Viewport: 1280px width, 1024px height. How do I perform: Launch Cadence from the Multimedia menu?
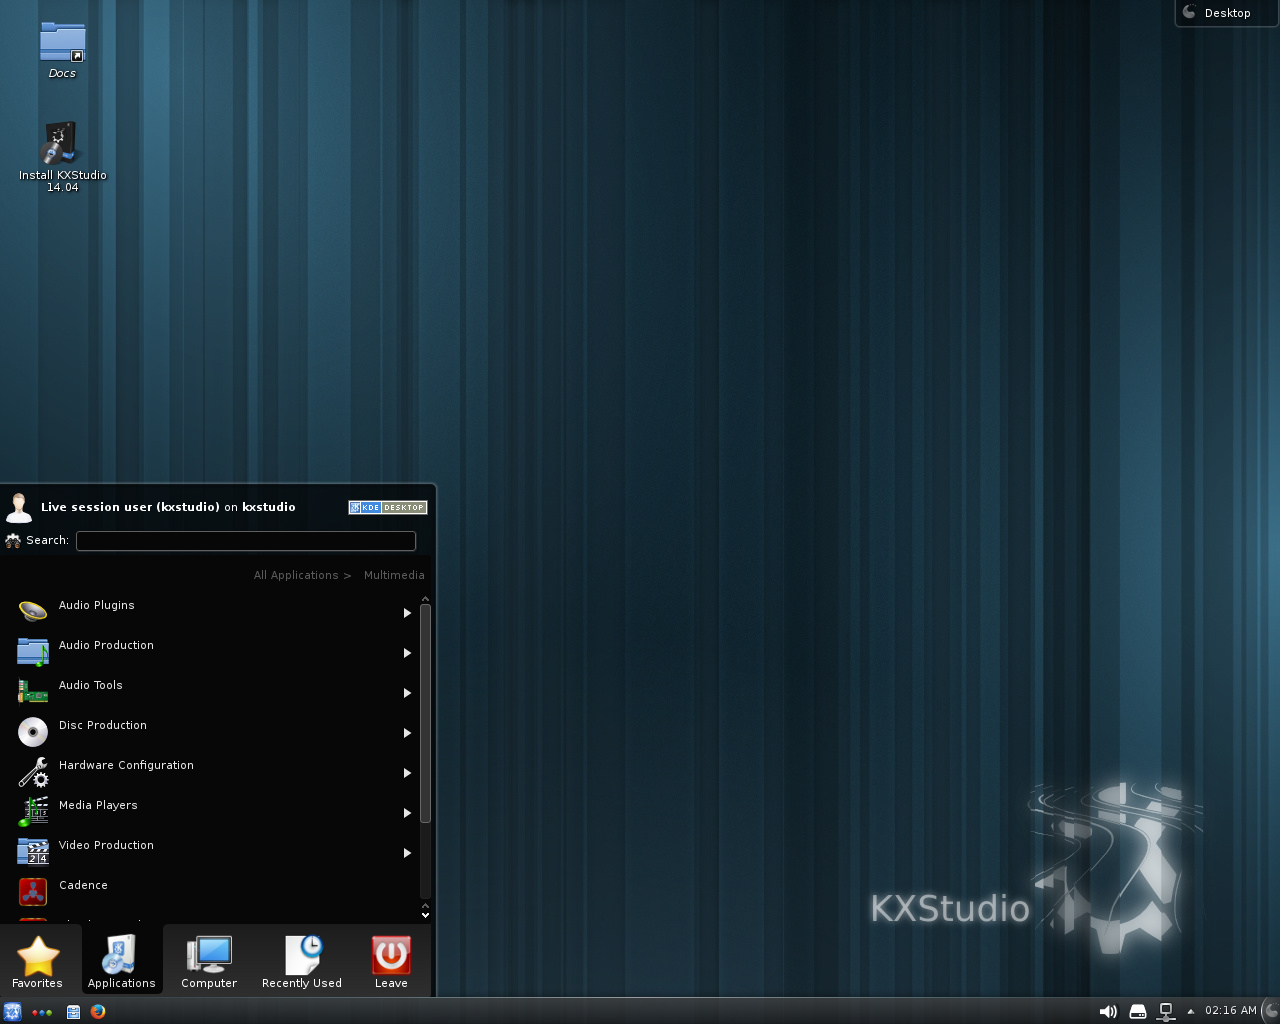point(83,886)
